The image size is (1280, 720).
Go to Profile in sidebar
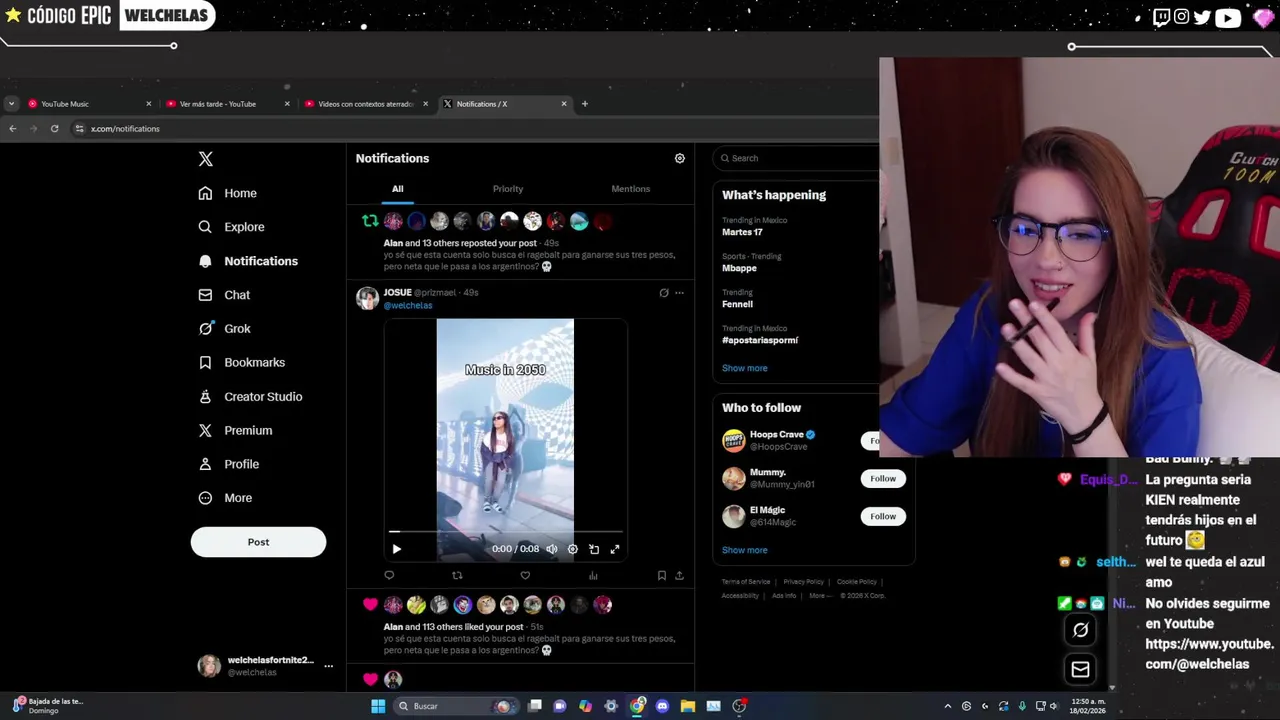tap(228, 464)
